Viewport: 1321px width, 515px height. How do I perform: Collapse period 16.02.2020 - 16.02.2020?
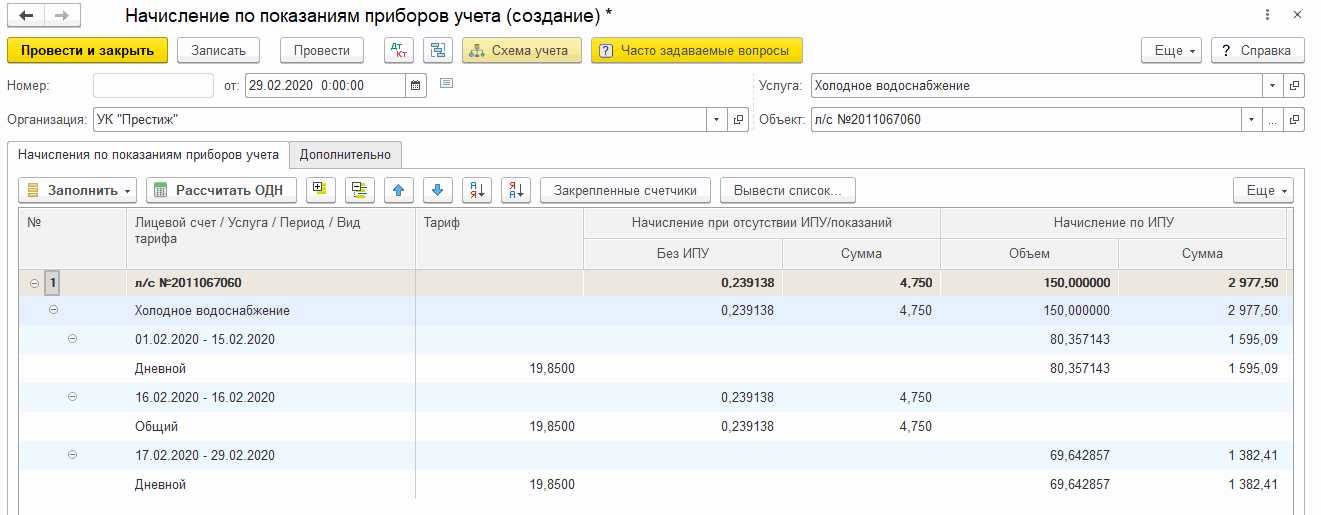(72, 397)
